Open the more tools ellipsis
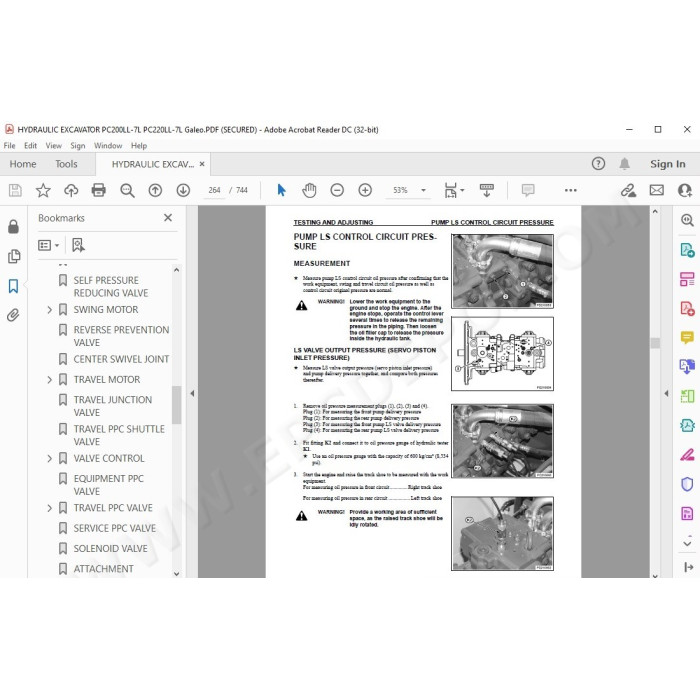 click(571, 191)
